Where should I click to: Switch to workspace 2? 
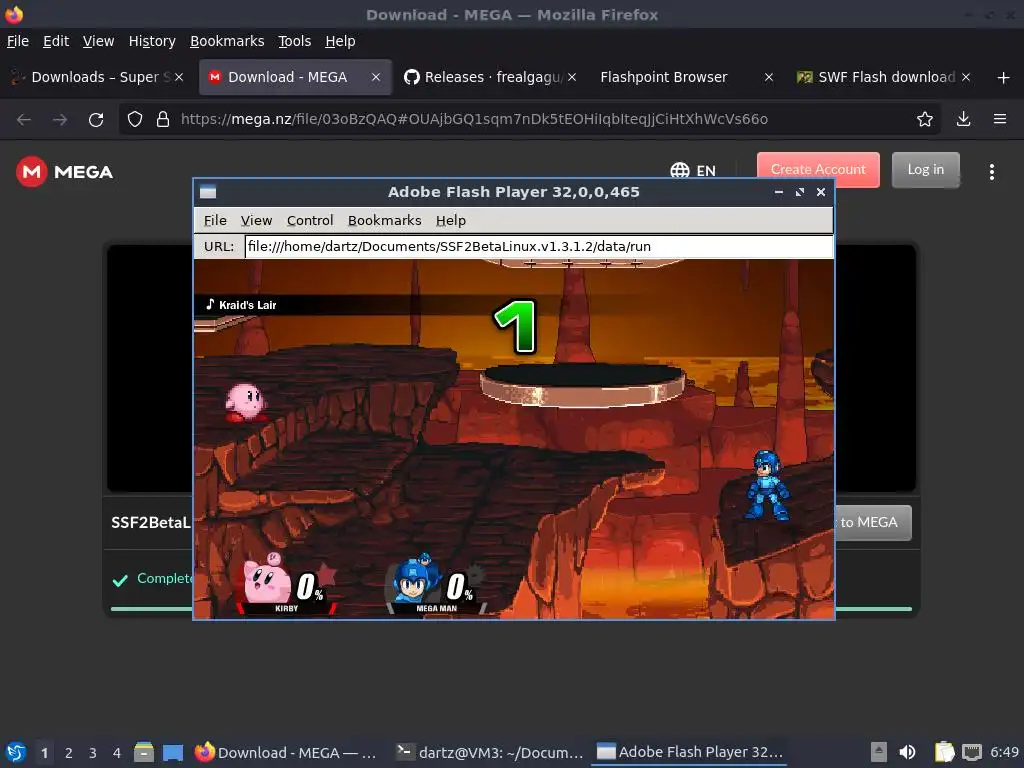[x=69, y=752]
